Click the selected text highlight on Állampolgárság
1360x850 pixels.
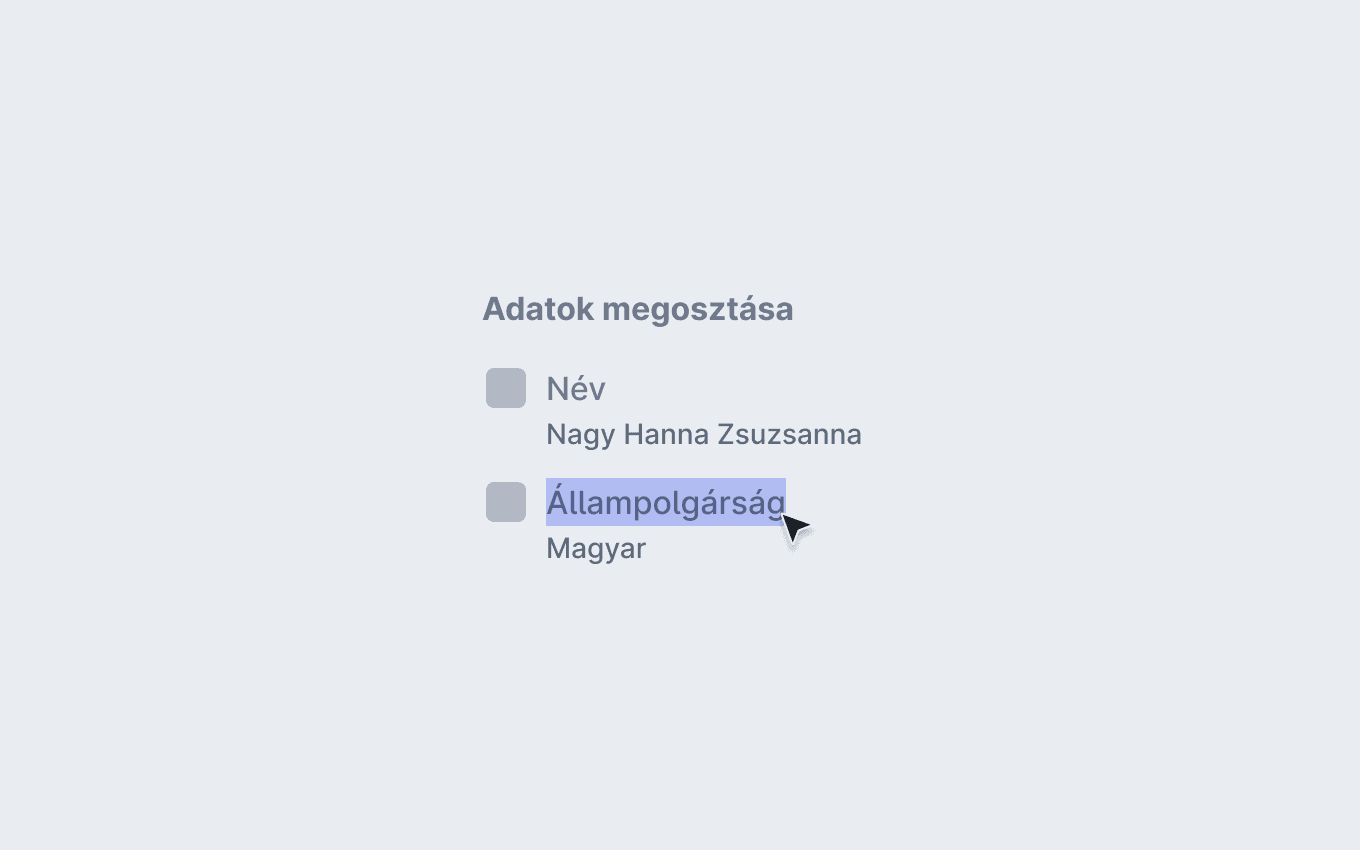[x=666, y=502]
